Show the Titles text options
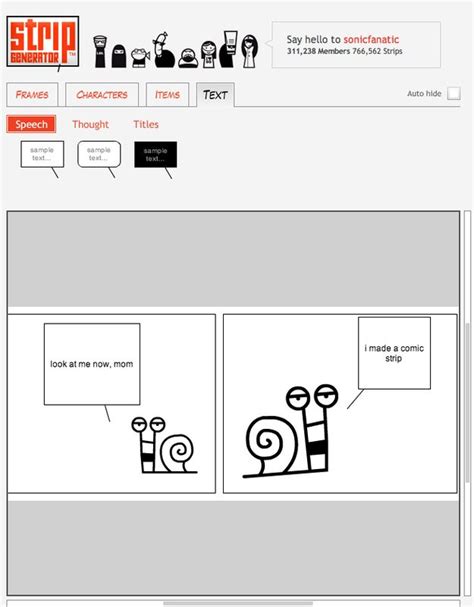The width and height of the screenshot is (474, 607). click(x=146, y=124)
